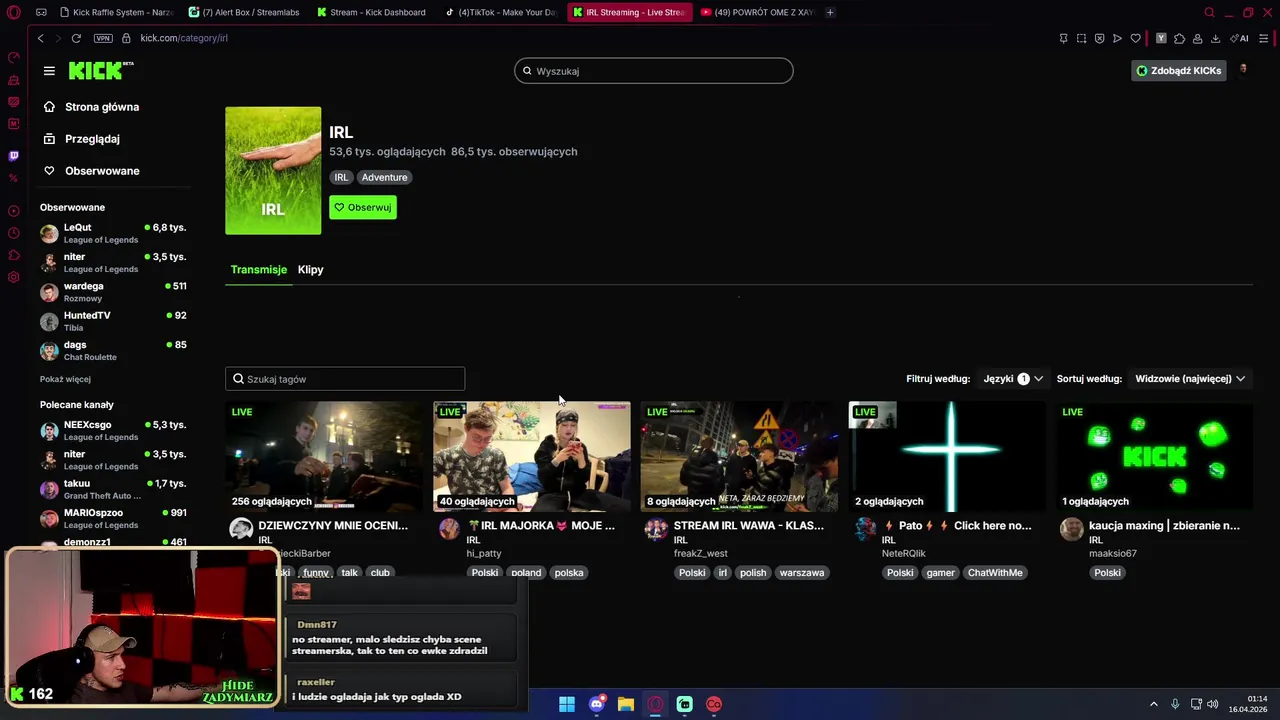This screenshot has width=1280, height=720.
Task: Click the Opera logo menu button
Action: point(14,13)
